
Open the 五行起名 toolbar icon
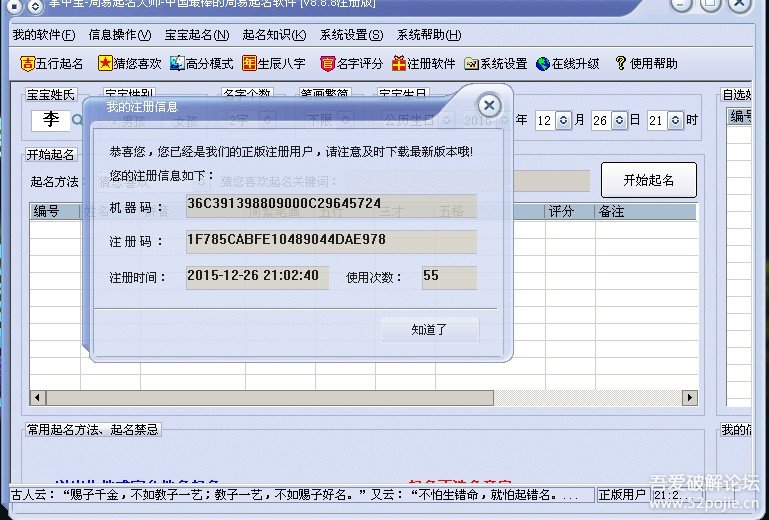coord(51,63)
